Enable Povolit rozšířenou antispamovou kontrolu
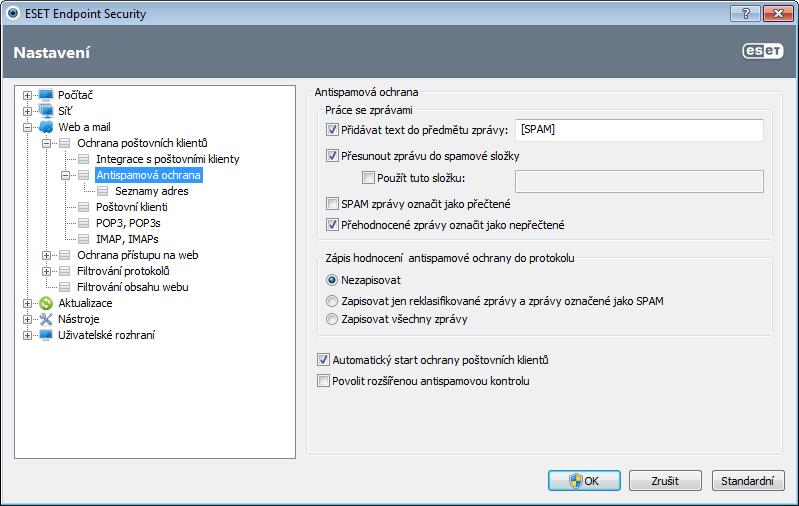Image resolution: width=799 pixels, height=506 pixels. [x=323, y=381]
